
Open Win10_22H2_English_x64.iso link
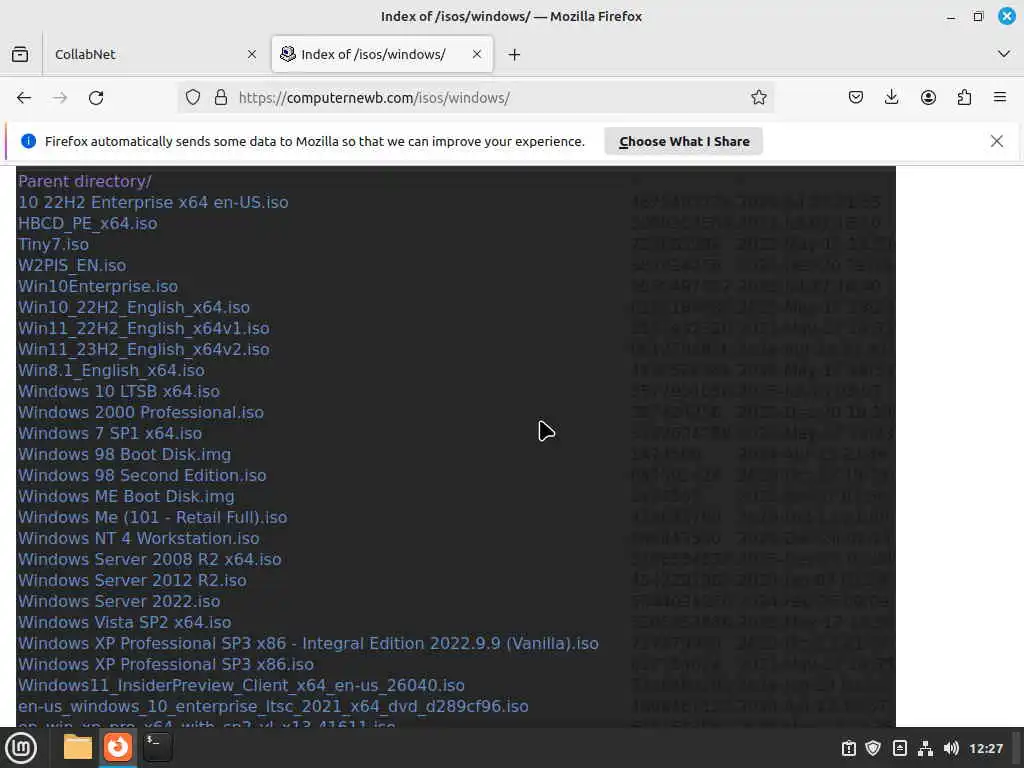[x=134, y=307]
